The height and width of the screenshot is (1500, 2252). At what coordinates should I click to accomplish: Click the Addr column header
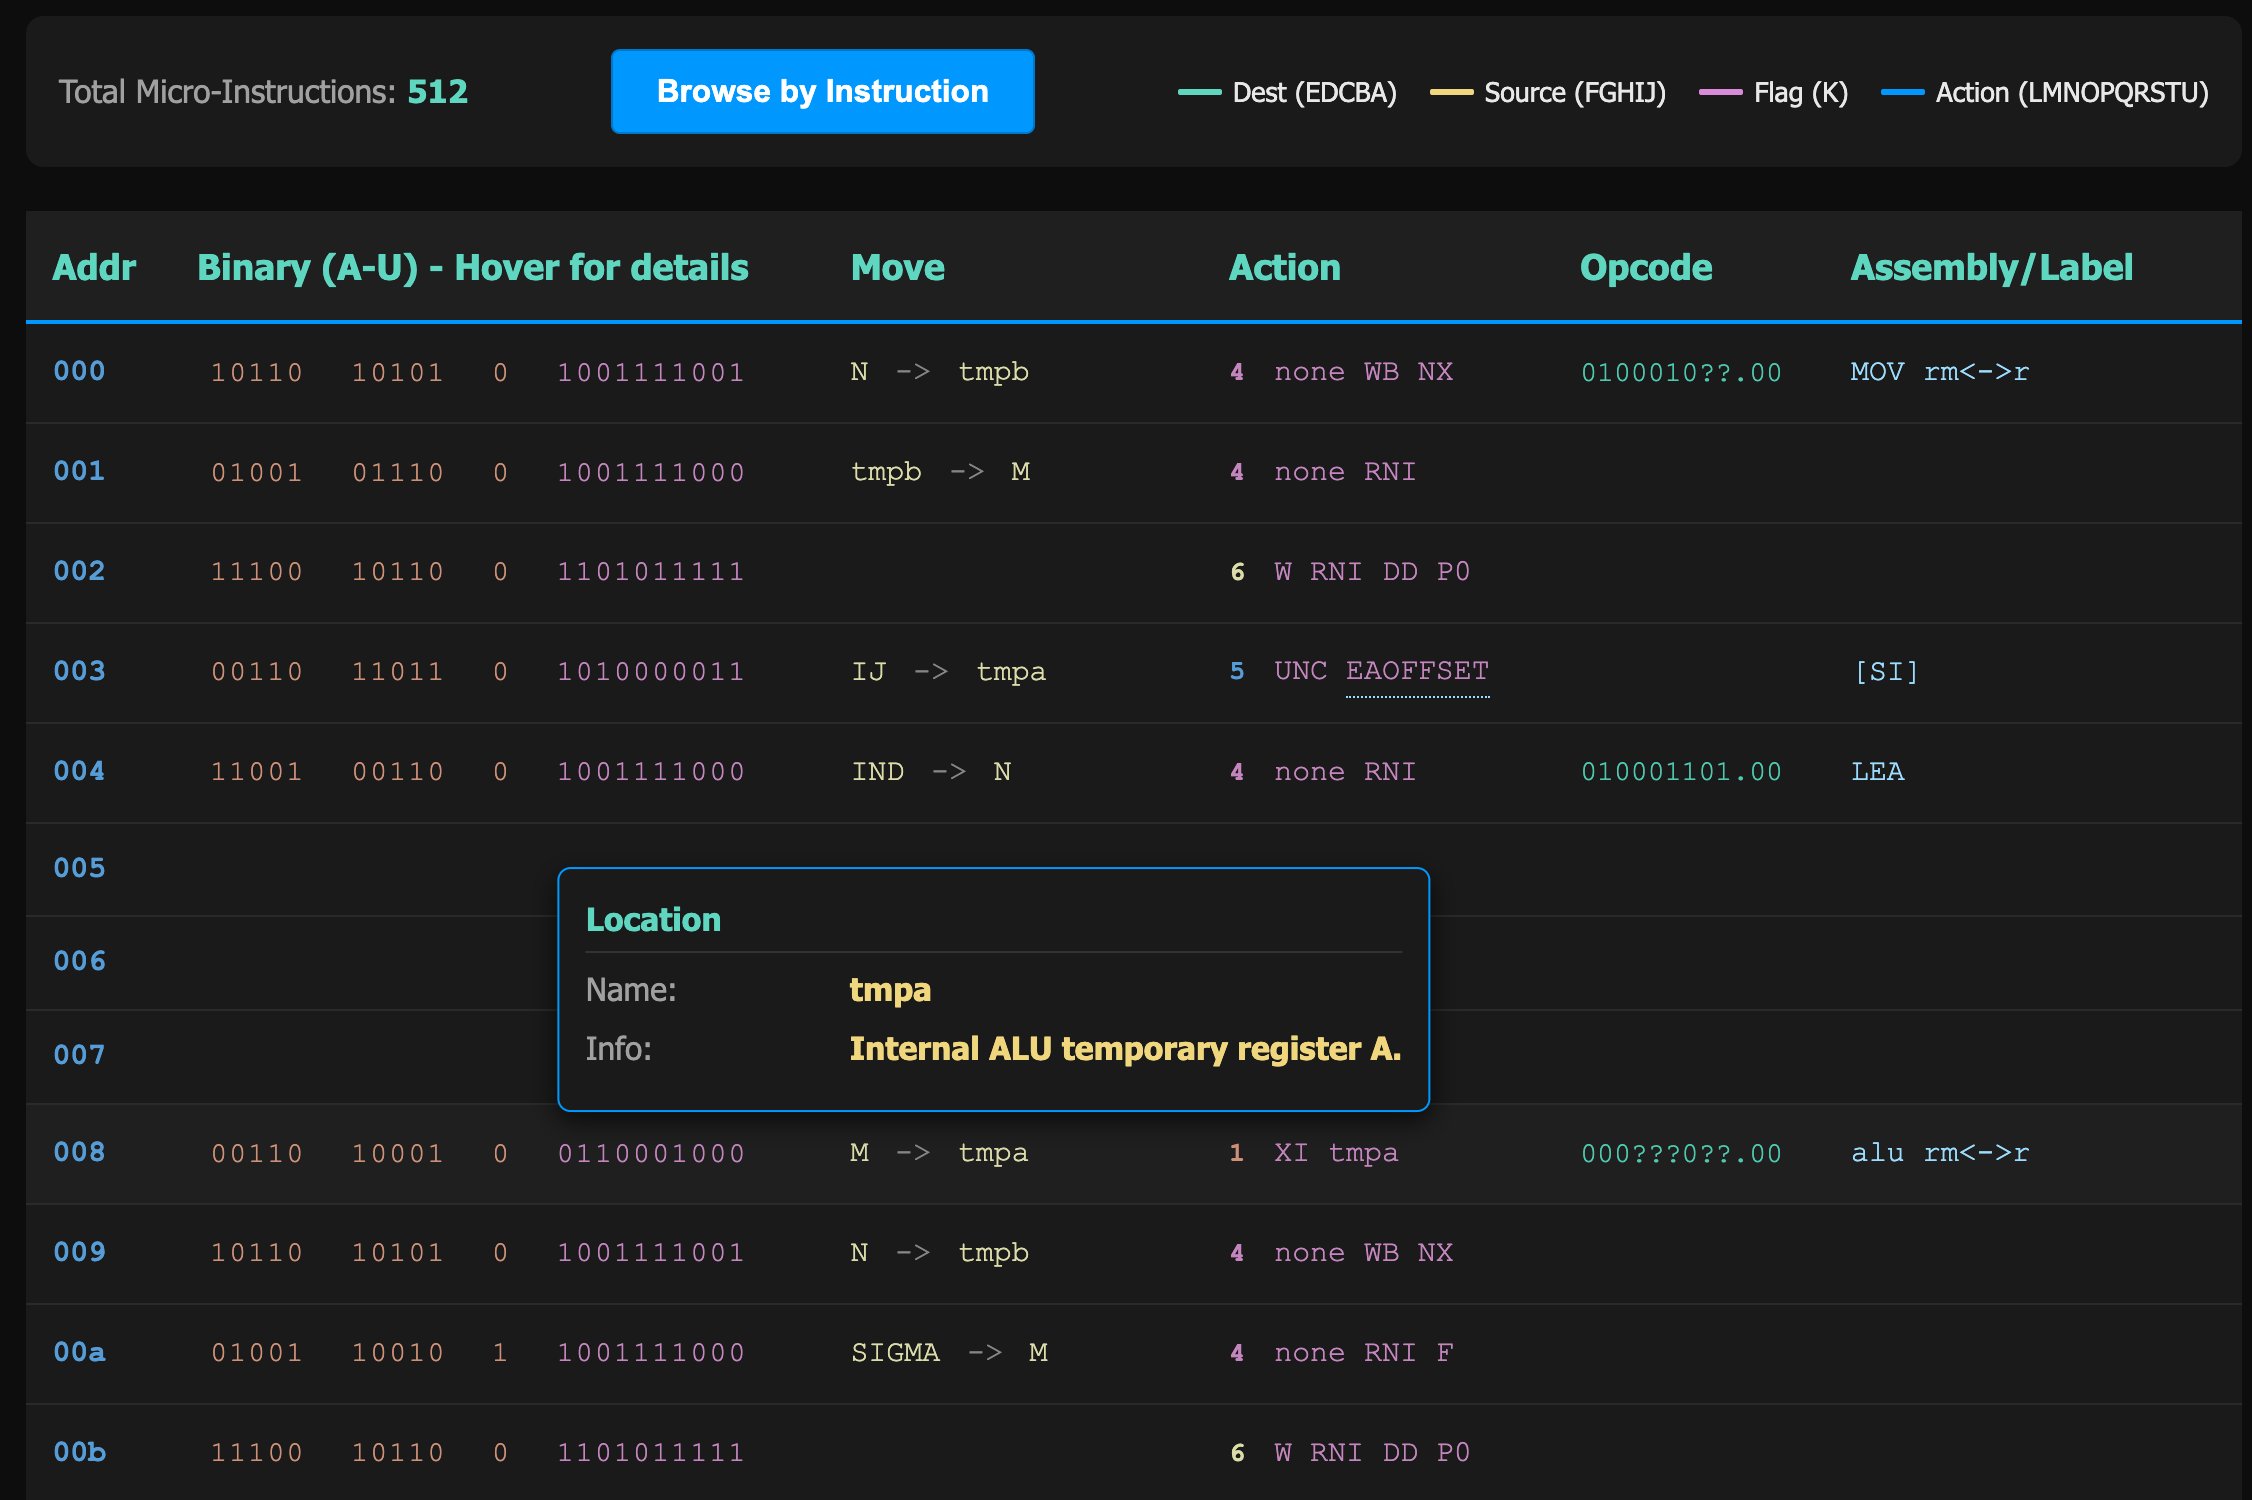(94, 268)
